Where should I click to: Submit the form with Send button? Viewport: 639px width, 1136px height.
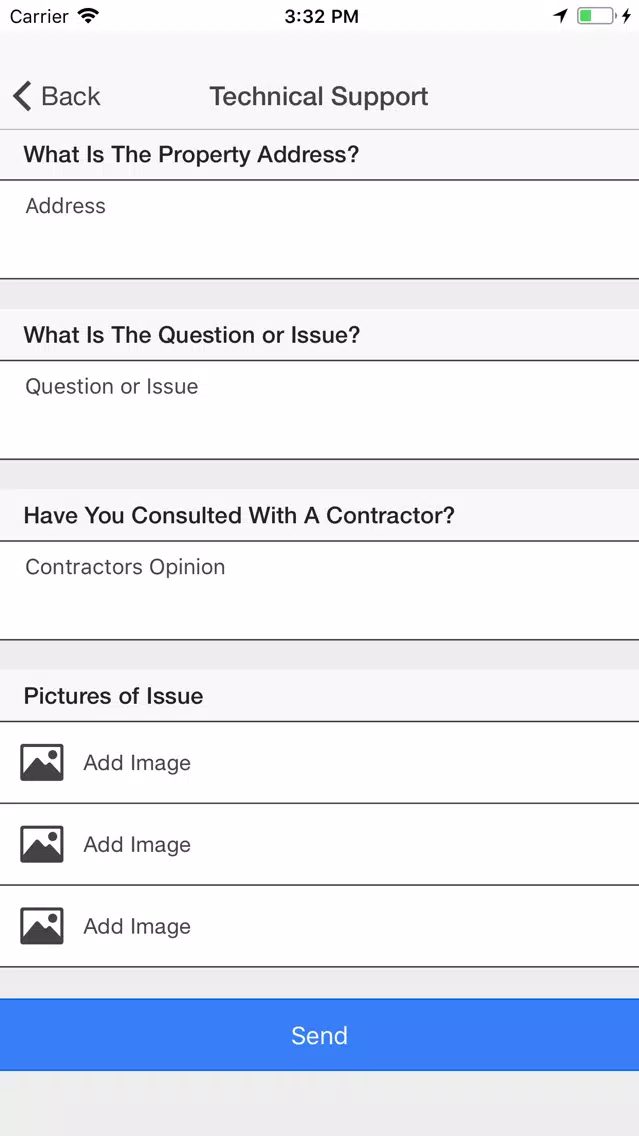tap(320, 1035)
